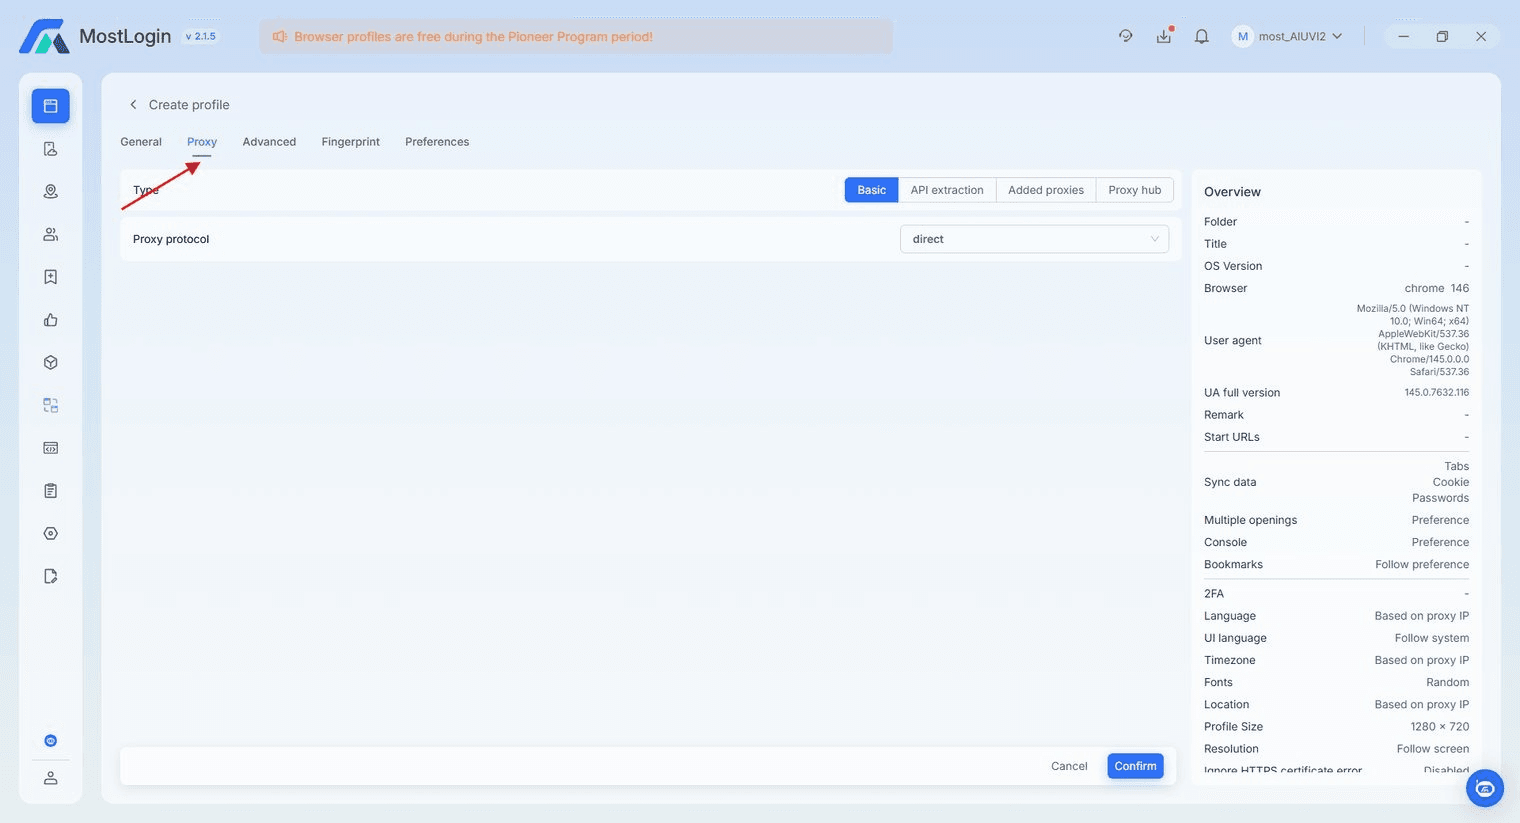Click the thumbs-up sidebar icon
Viewport: 1520px width, 823px height.
50,320
